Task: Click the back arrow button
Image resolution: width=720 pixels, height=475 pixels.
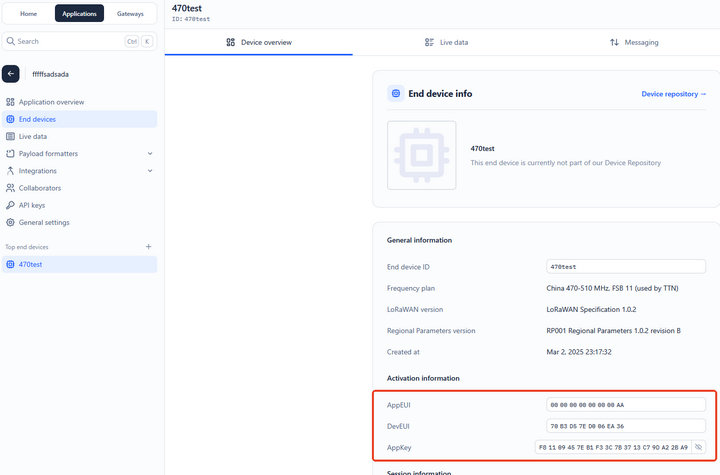Action: coord(11,74)
